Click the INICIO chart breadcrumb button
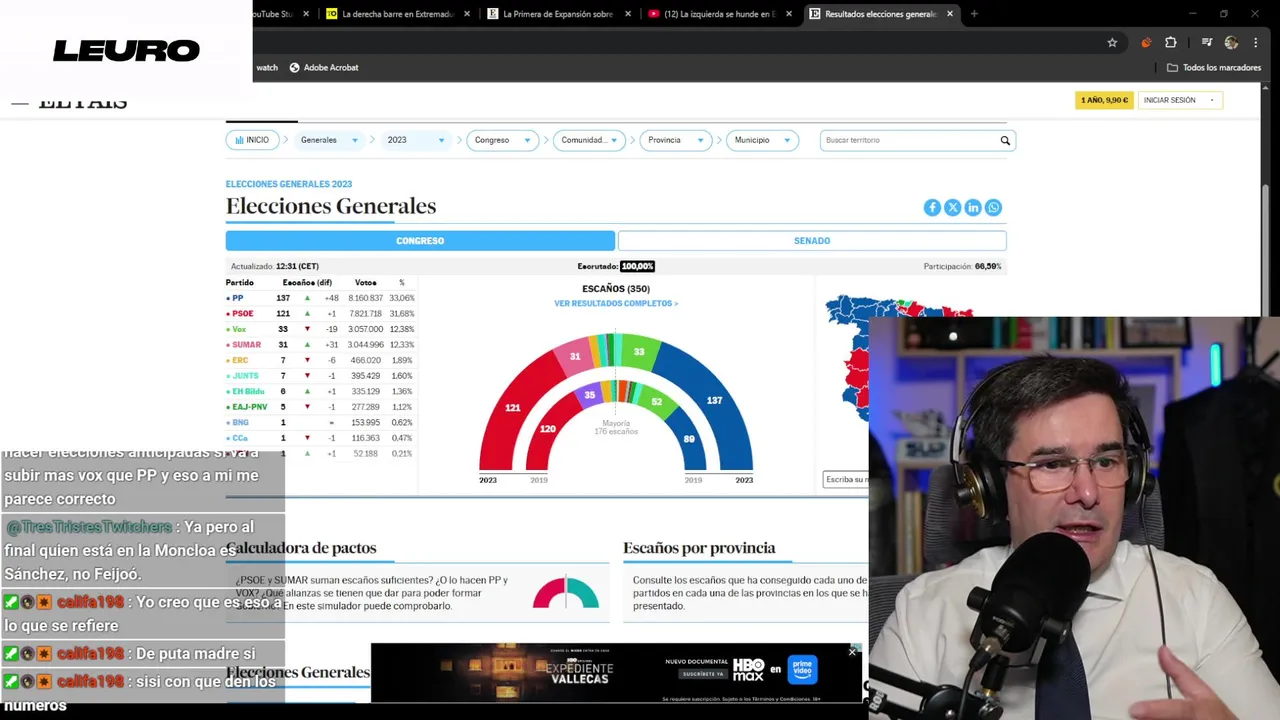This screenshot has width=1280, height=720. click(x=251, y=140)
